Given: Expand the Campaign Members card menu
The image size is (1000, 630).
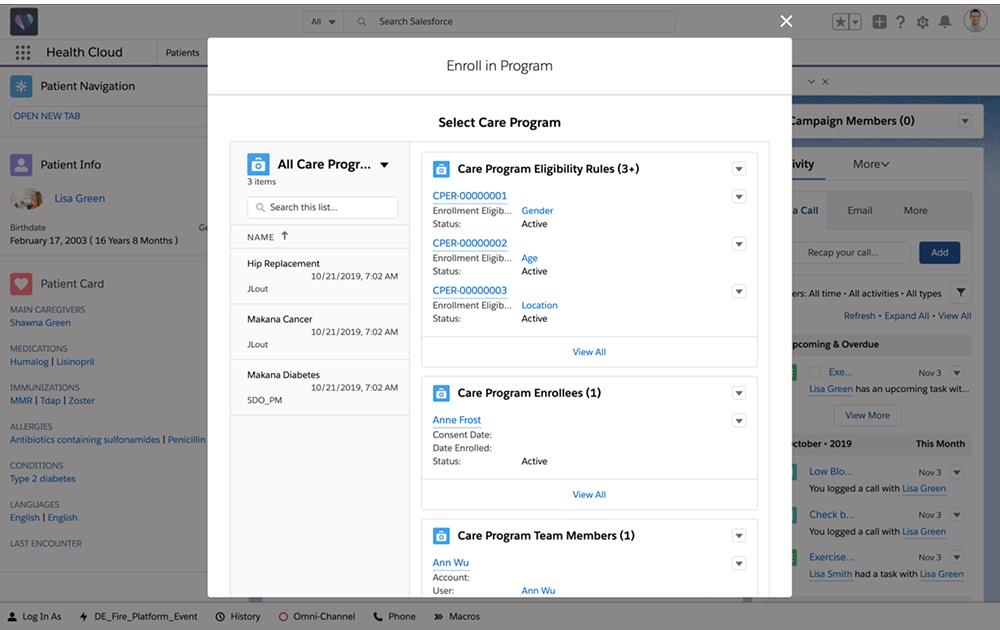Looking at the screenshot, I should [x=965, y=121].
